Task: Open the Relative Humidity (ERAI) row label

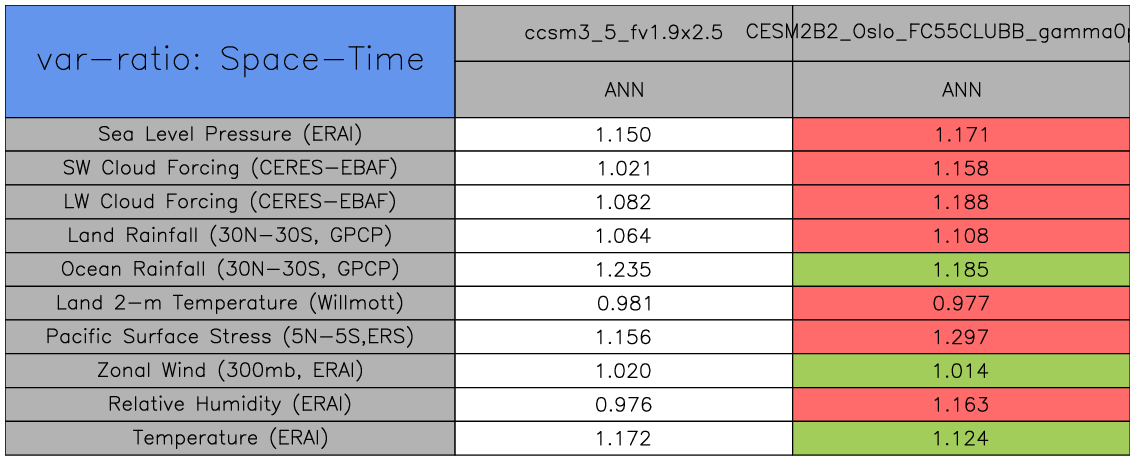Action: tap(230, 405)
